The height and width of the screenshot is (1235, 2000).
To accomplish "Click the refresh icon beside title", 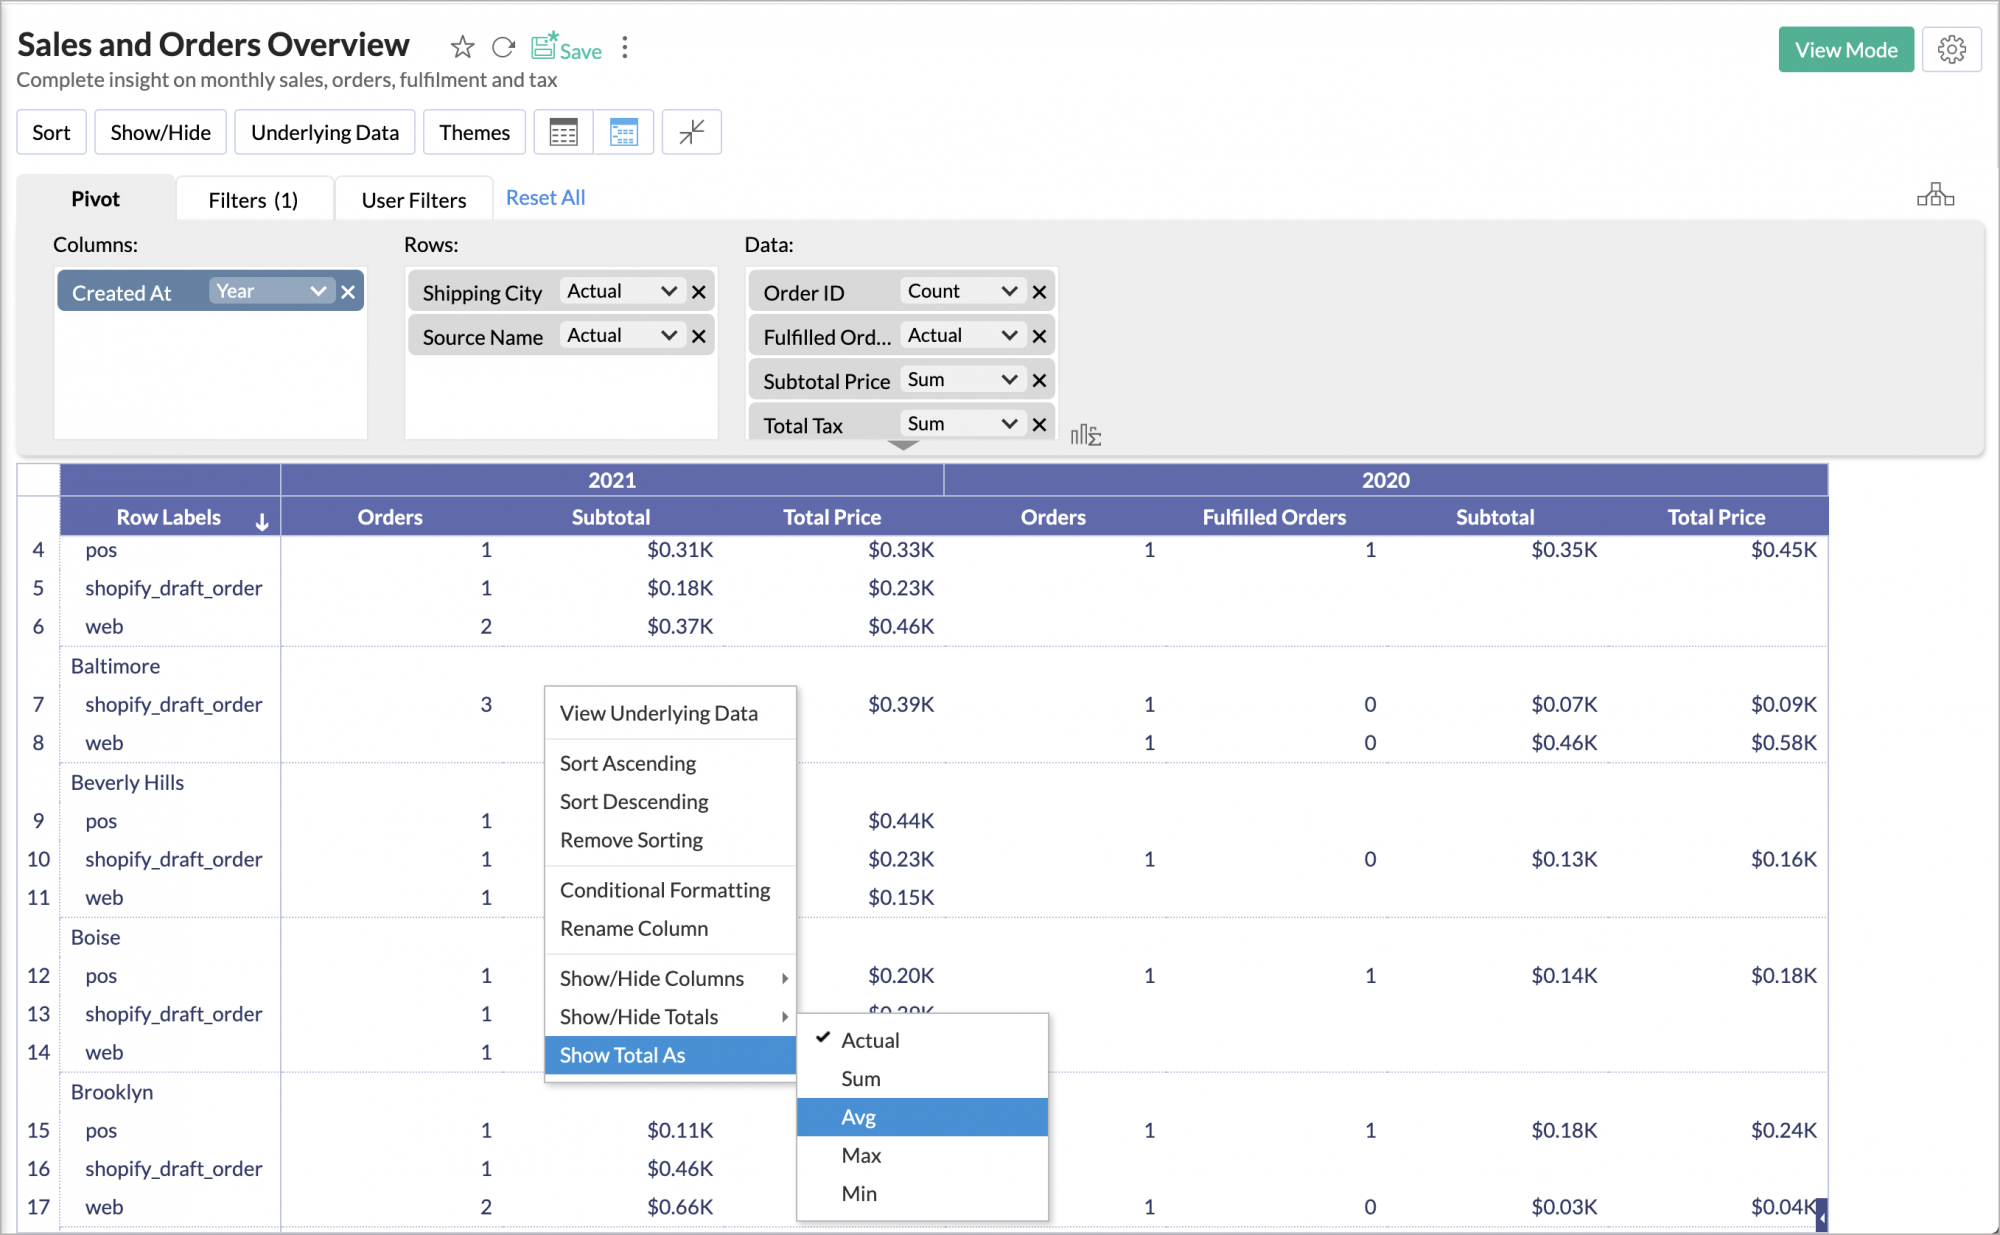I will pyautogui.click(x=503, y=47).
